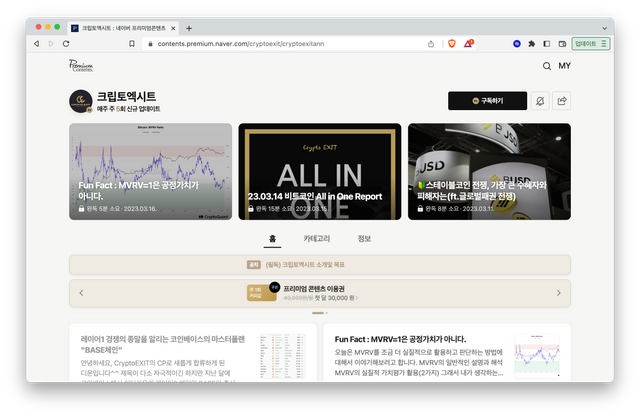
Task: Click the browser forward arrow
Action: pyautogui.click(x=51, y=44)
